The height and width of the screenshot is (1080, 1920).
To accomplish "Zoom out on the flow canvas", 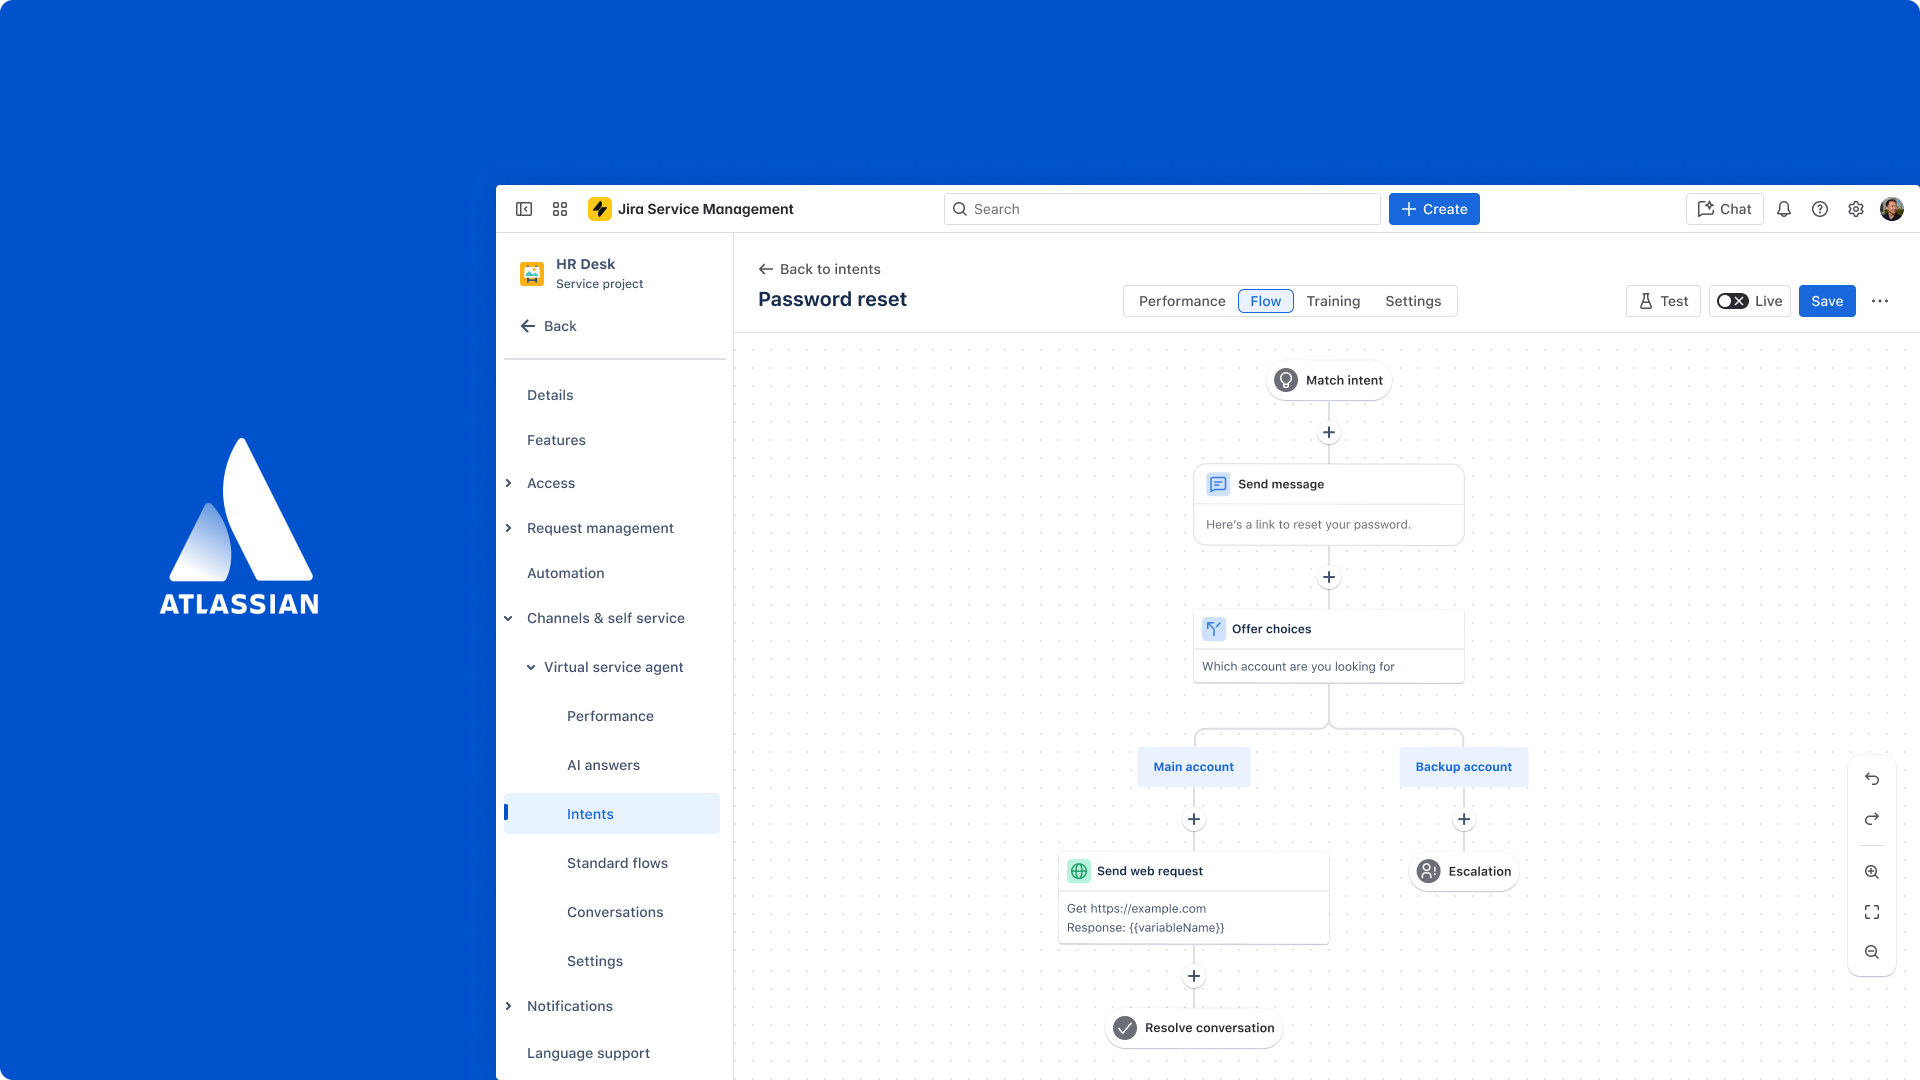I will pos(1872,952).
